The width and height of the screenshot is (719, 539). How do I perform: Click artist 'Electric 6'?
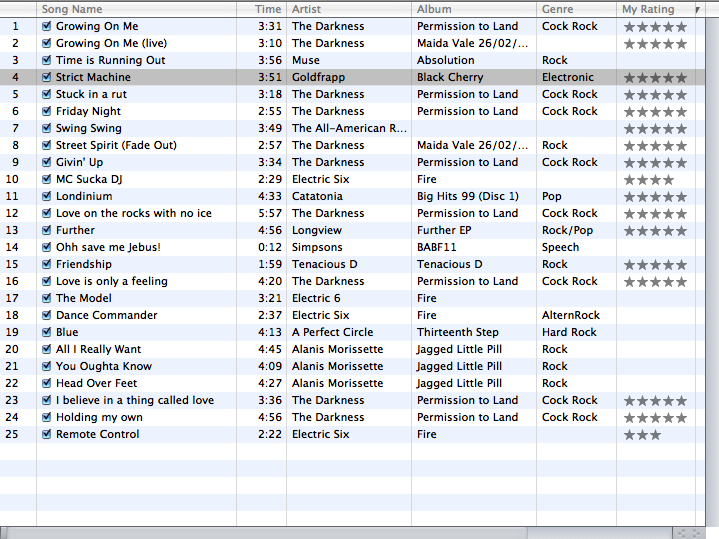(x=316, y=298)
